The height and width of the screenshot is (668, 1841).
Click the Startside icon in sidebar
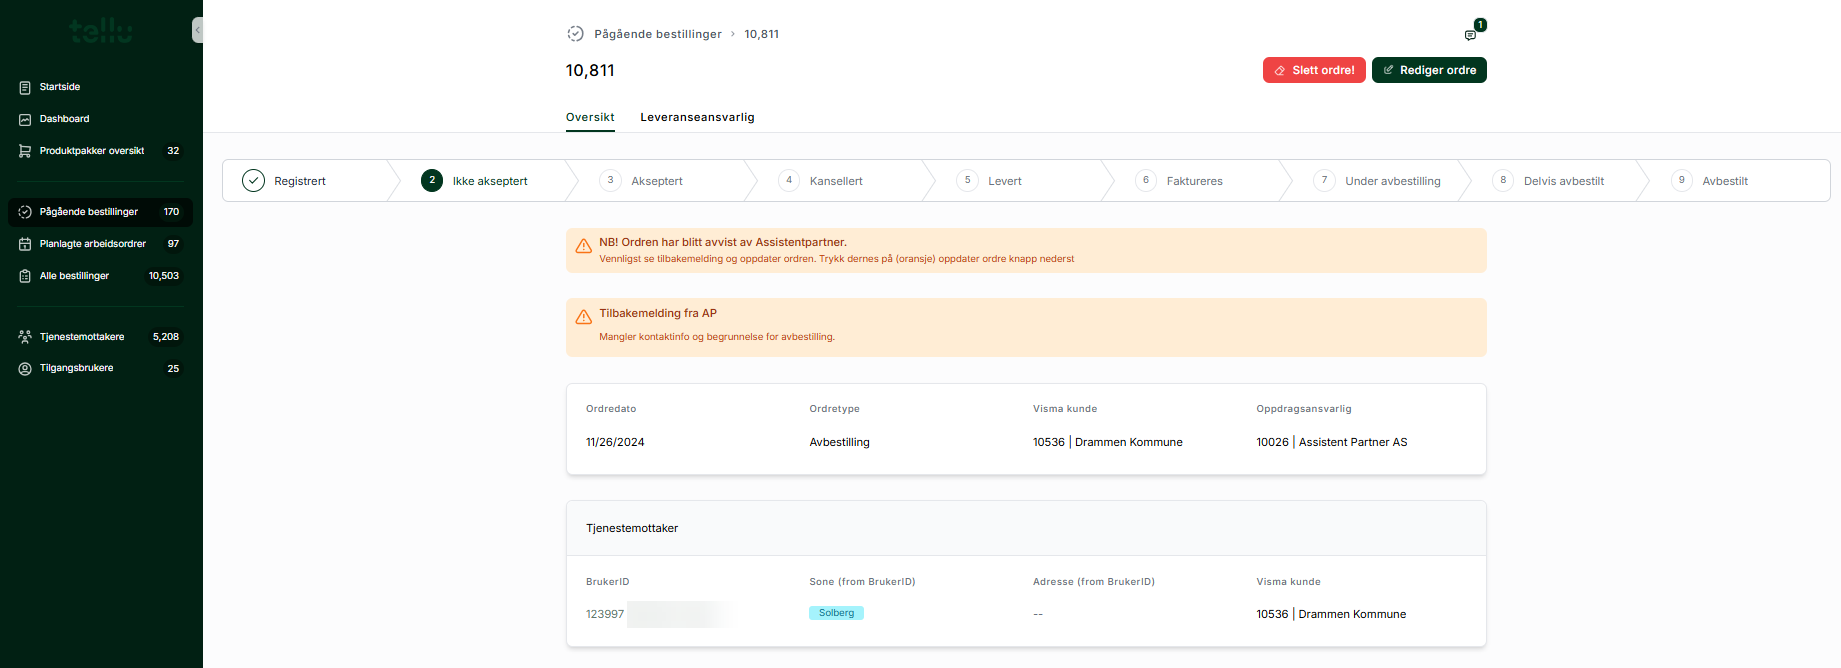coord(25,88)
